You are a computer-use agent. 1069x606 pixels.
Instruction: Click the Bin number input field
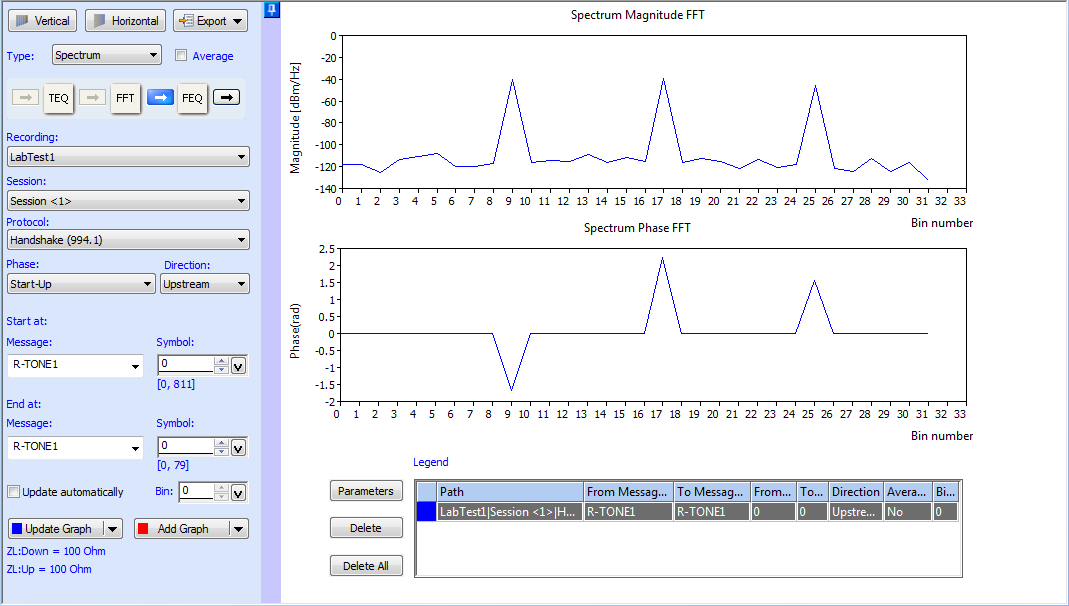pos(197,491)
